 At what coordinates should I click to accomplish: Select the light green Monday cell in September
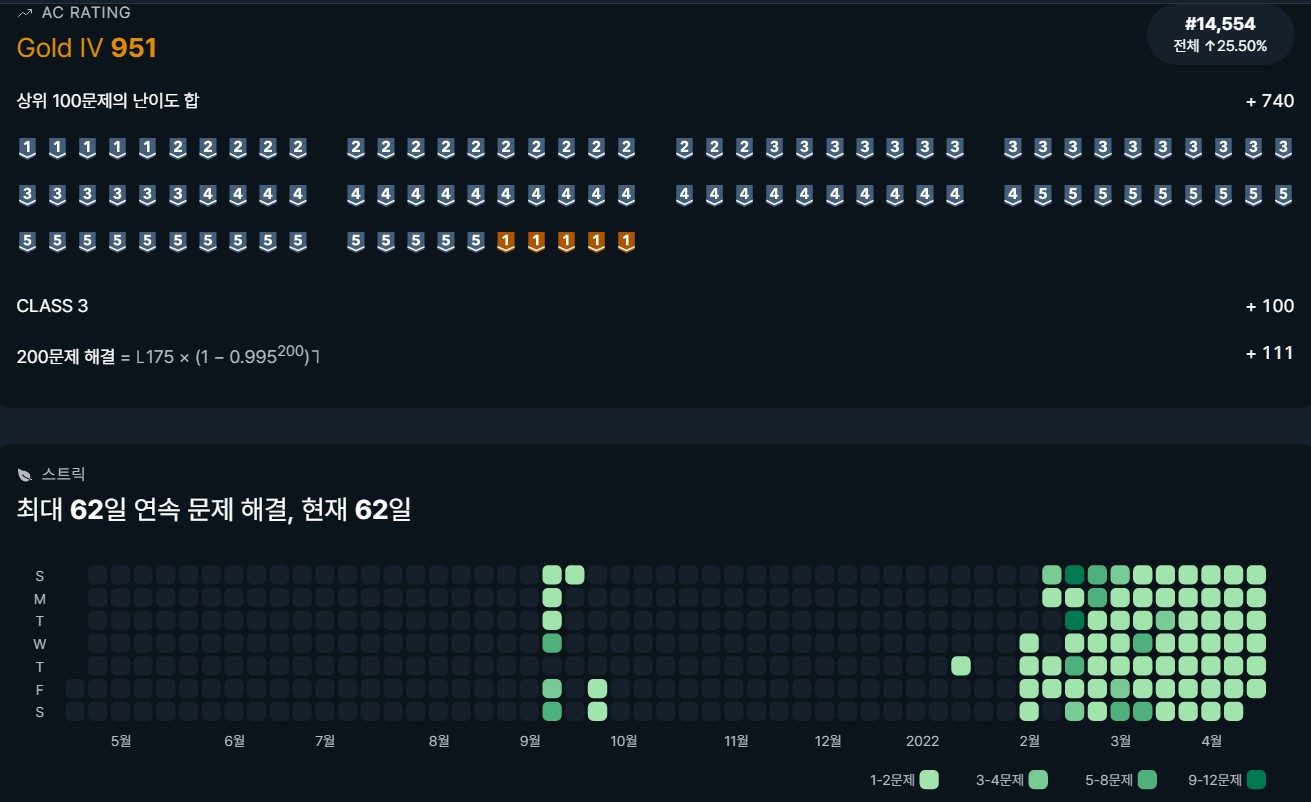[x=552, y=597]
